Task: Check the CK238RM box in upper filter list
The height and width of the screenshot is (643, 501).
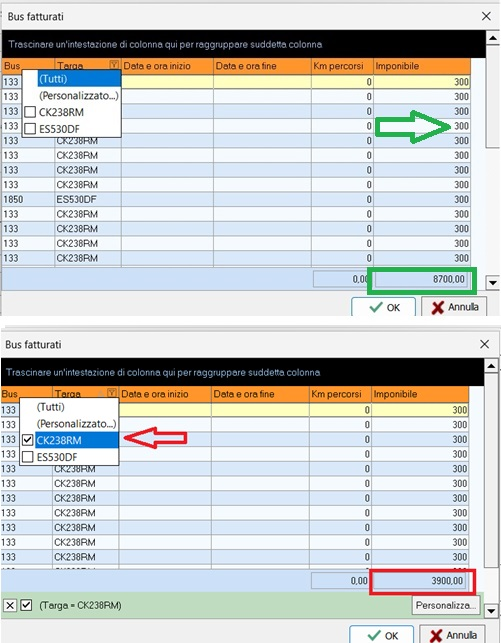Action: pyautogui.click(x=30, y=112)
